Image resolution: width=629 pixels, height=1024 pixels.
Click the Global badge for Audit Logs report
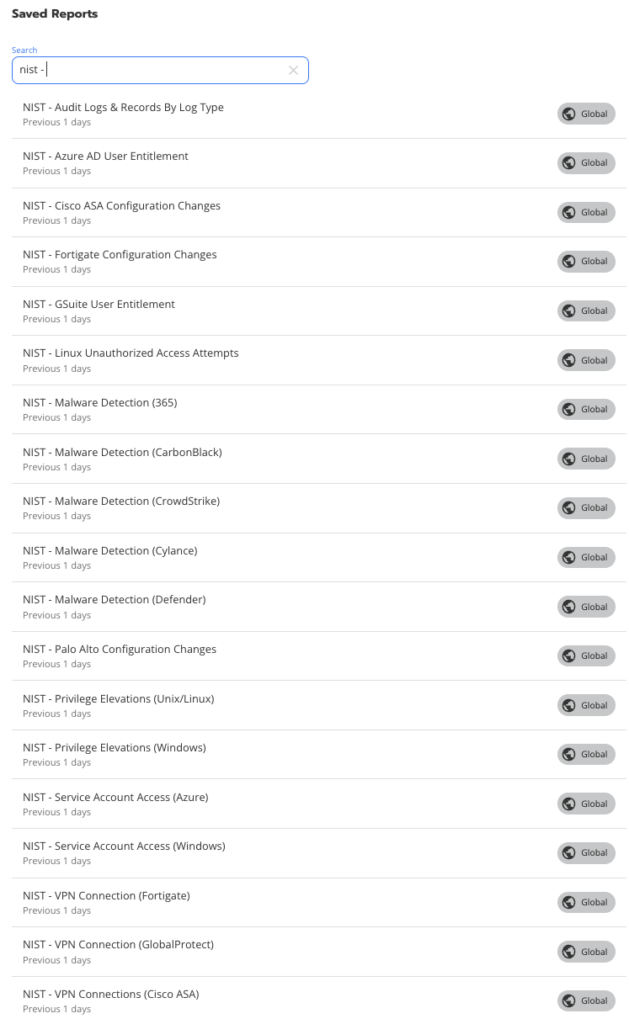[586, 114]
